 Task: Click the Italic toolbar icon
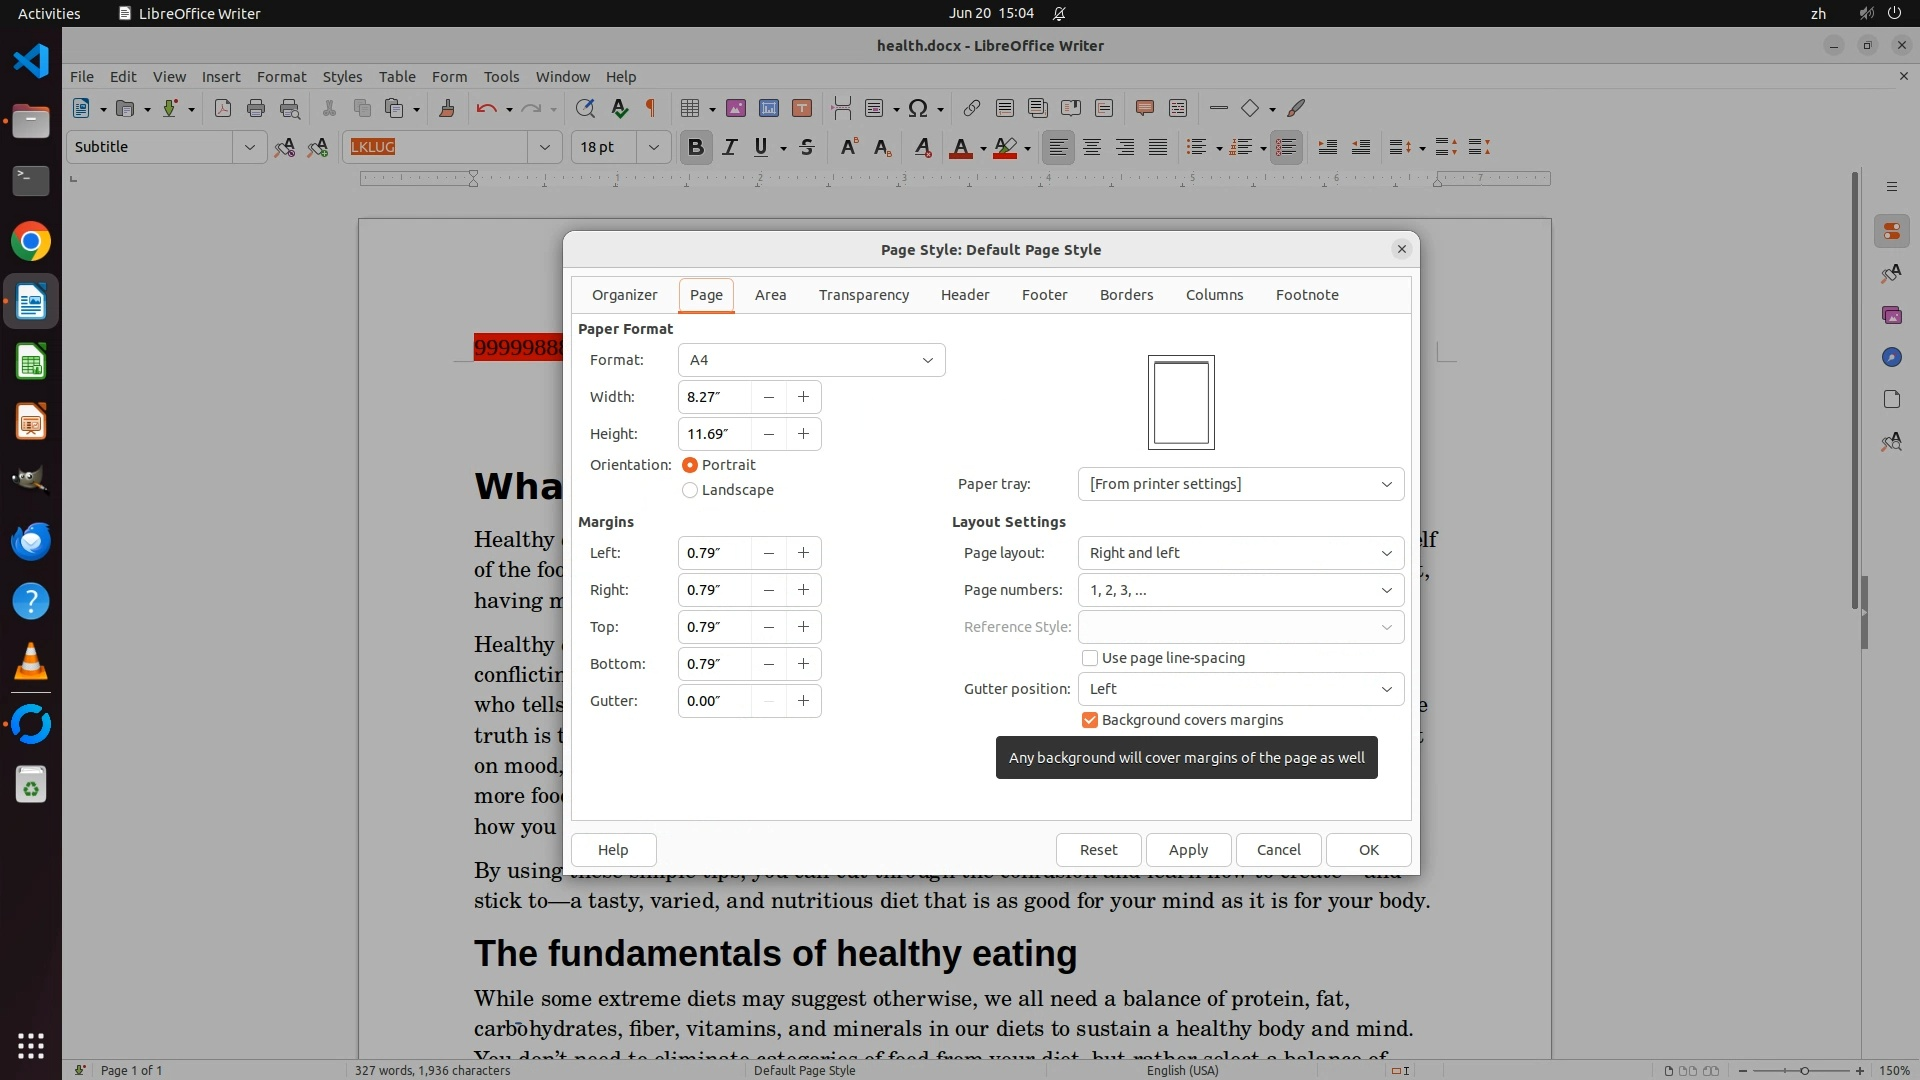click(729, 147)
